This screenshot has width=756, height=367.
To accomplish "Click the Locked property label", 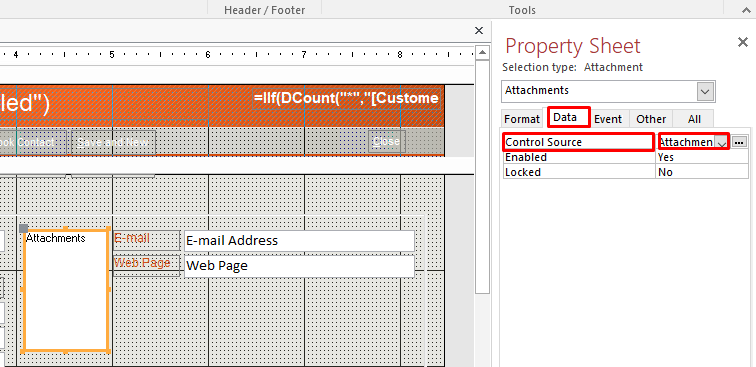I will click(523, 172).
